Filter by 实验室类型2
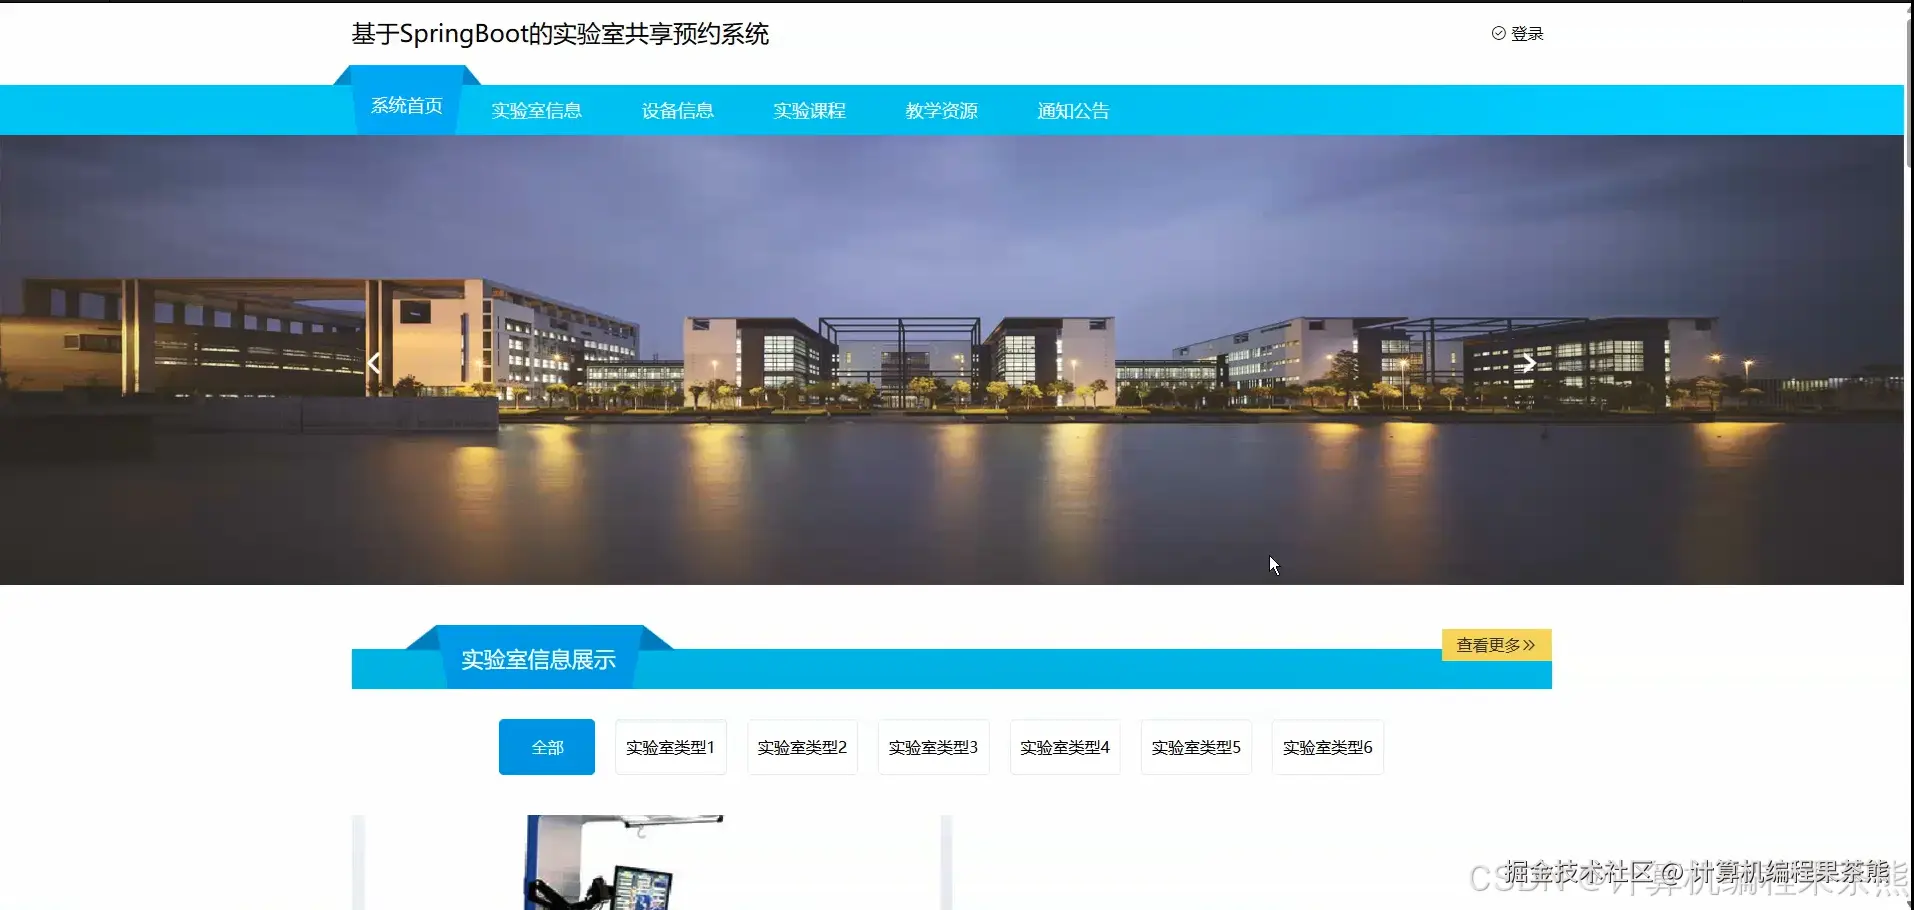Viewport: 1914px width, 910px height. (x=802, y=747)
